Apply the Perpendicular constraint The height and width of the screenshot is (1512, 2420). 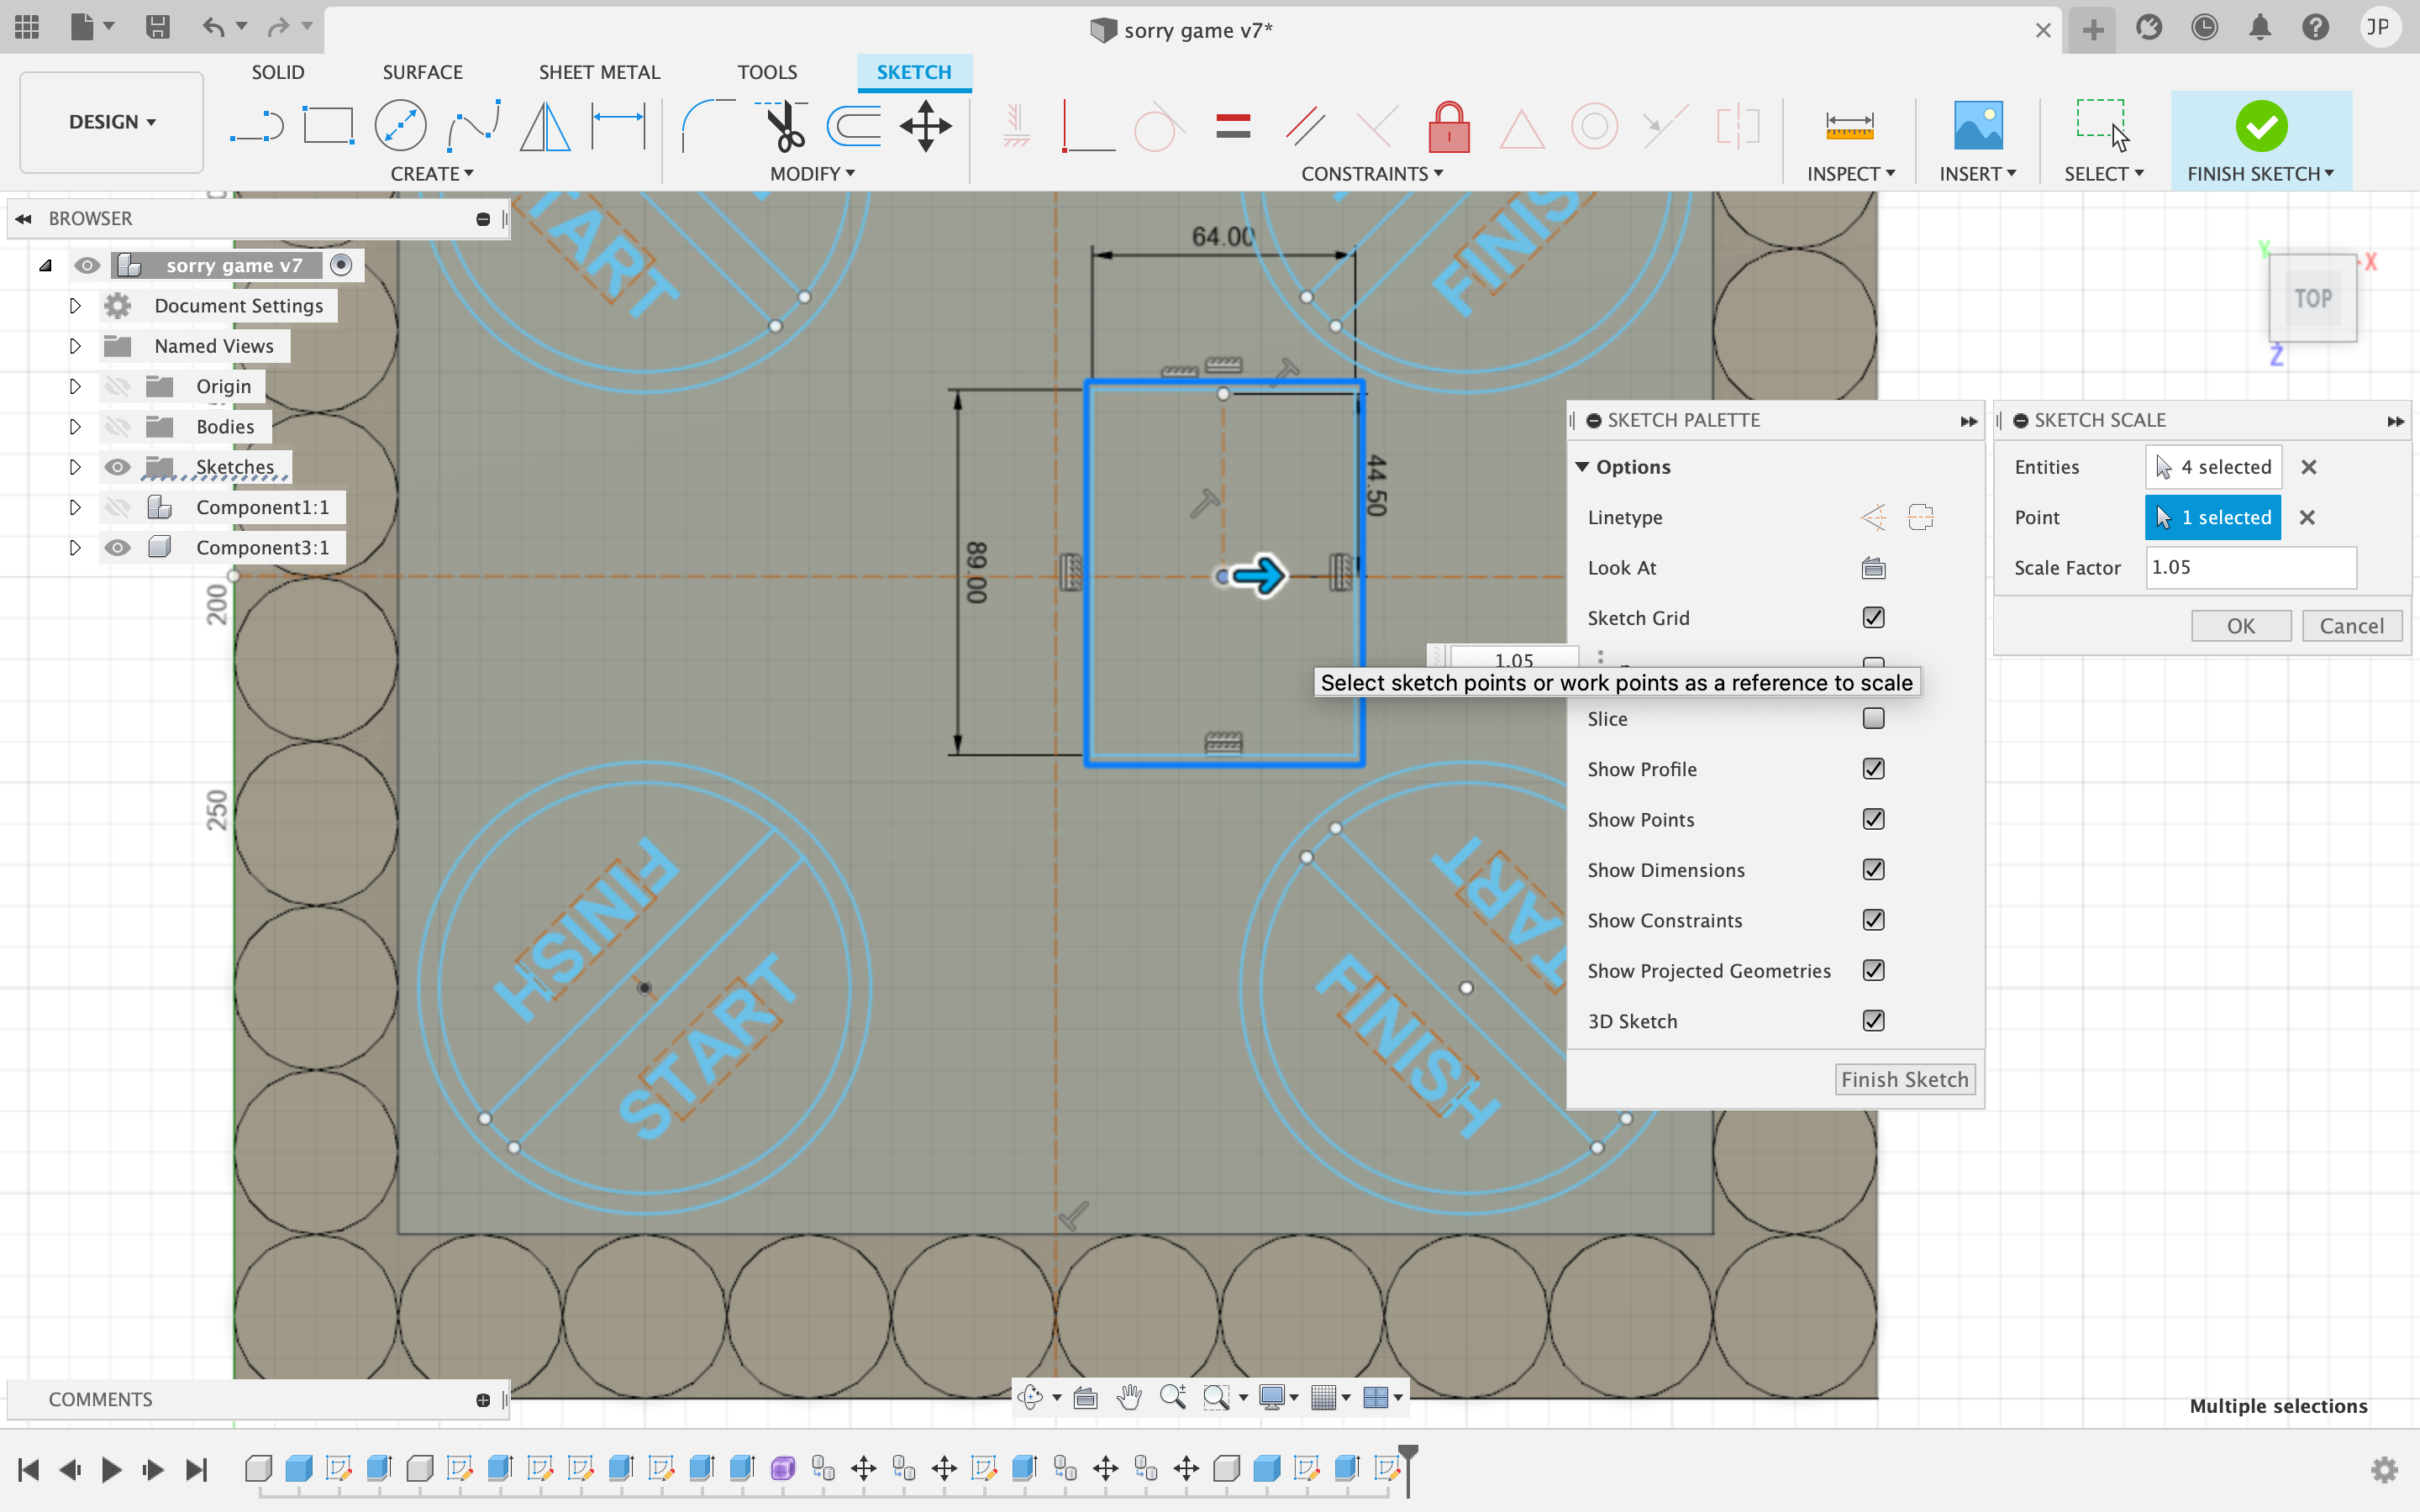click(x=1377, y=127)
